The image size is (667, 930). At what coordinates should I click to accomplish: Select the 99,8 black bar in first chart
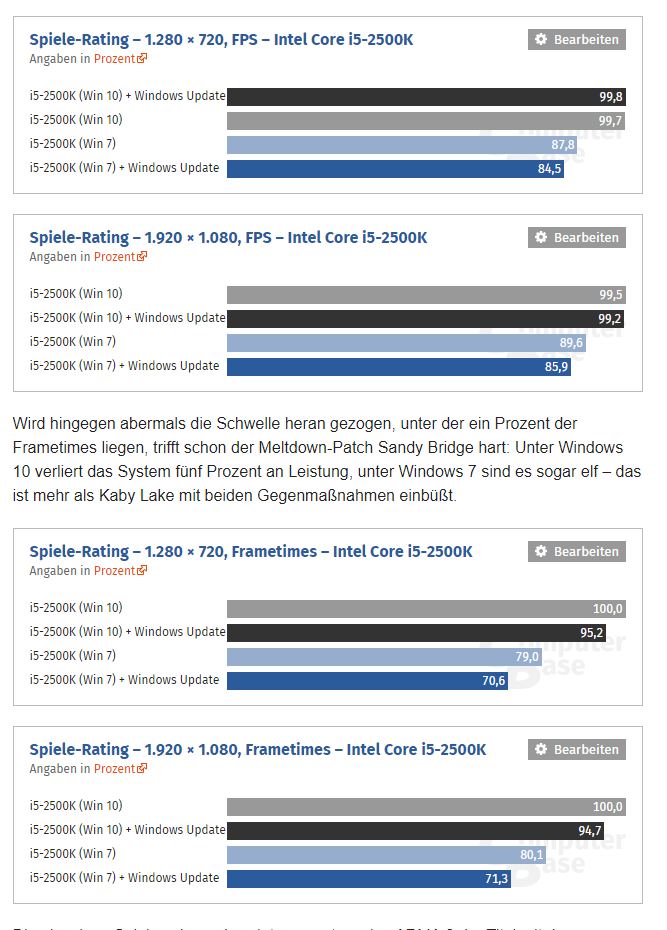(426, 97)
